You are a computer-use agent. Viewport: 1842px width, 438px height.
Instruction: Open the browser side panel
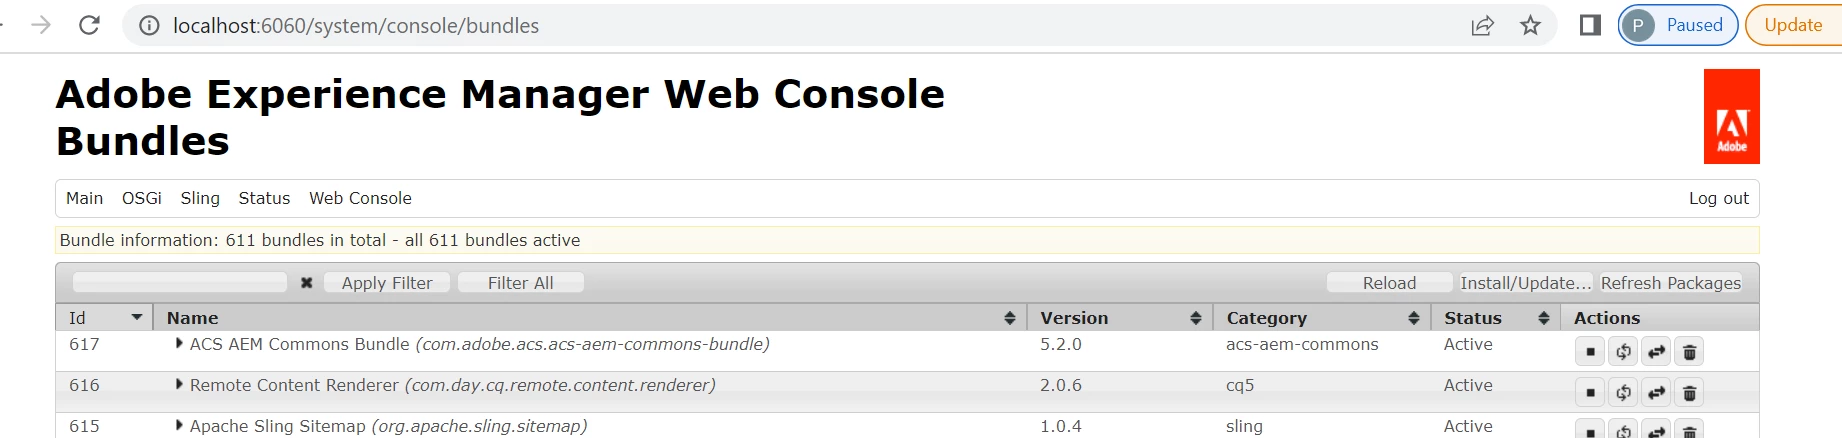point(1590,25)
